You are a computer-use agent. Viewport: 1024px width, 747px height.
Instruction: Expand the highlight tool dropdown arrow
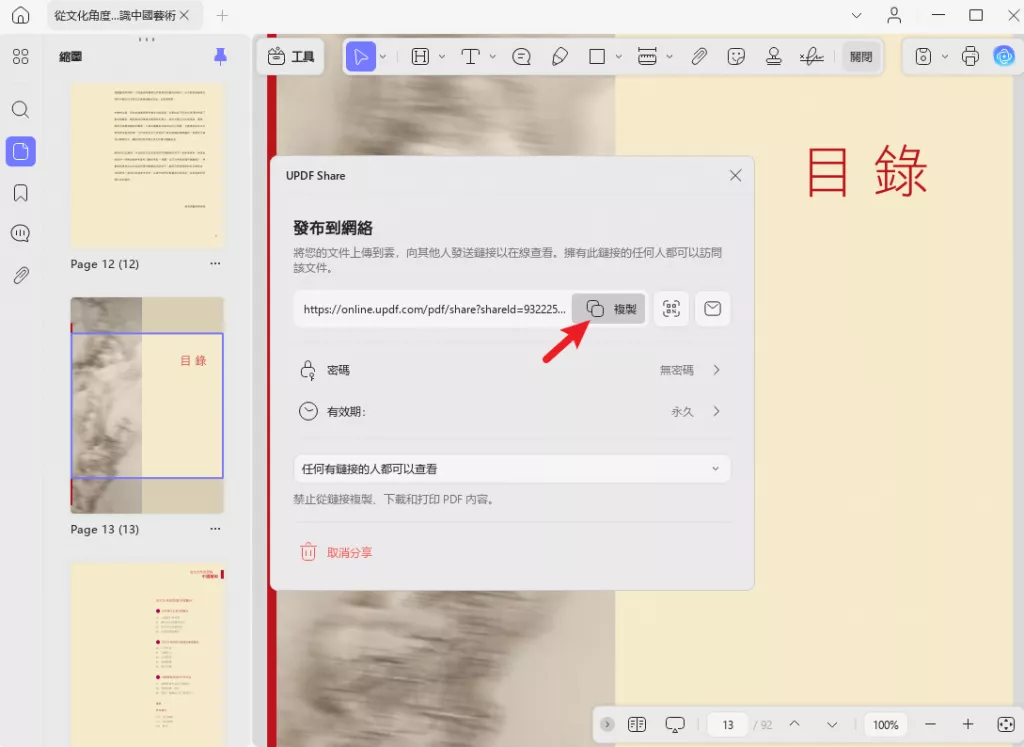tap(442, 57)
